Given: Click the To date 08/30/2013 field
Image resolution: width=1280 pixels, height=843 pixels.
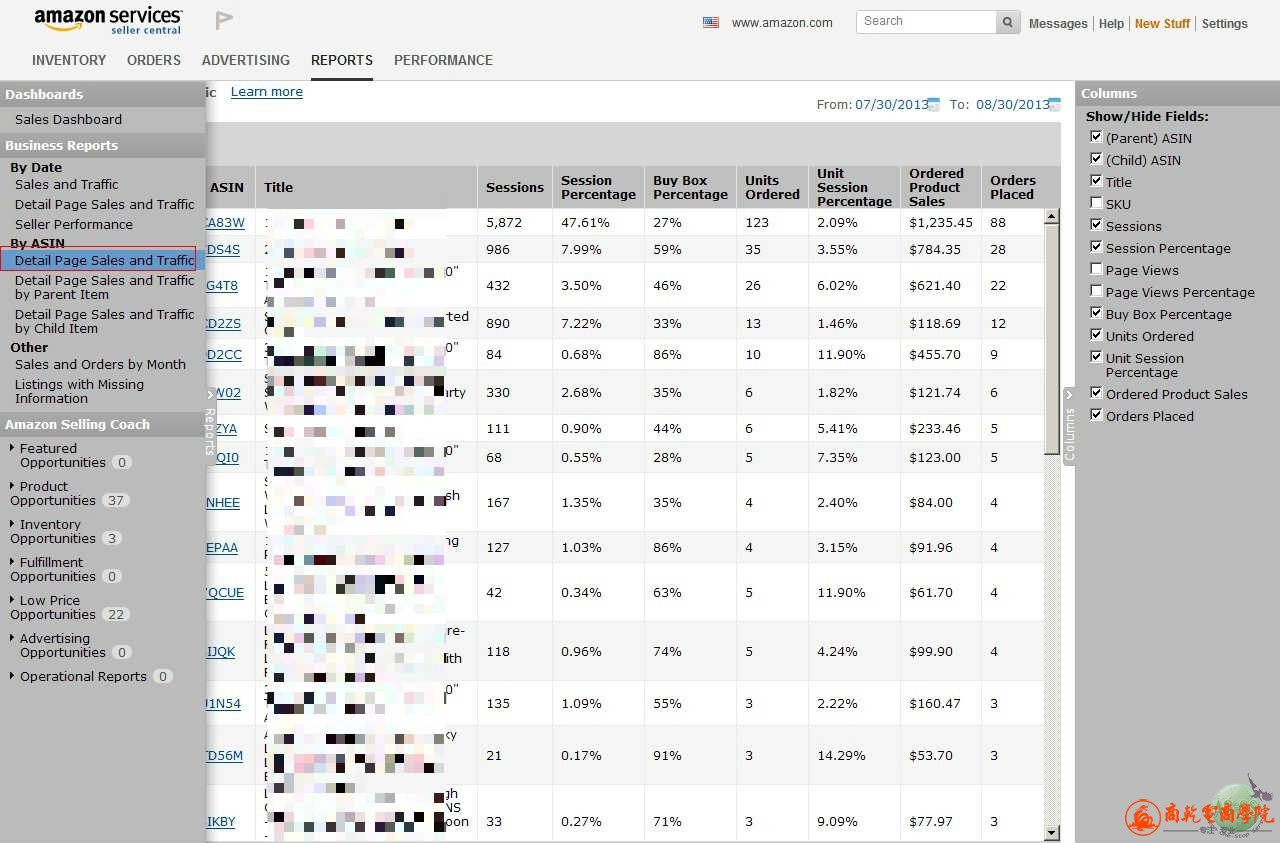Looking at the screenshot, I should [1013, 104].
